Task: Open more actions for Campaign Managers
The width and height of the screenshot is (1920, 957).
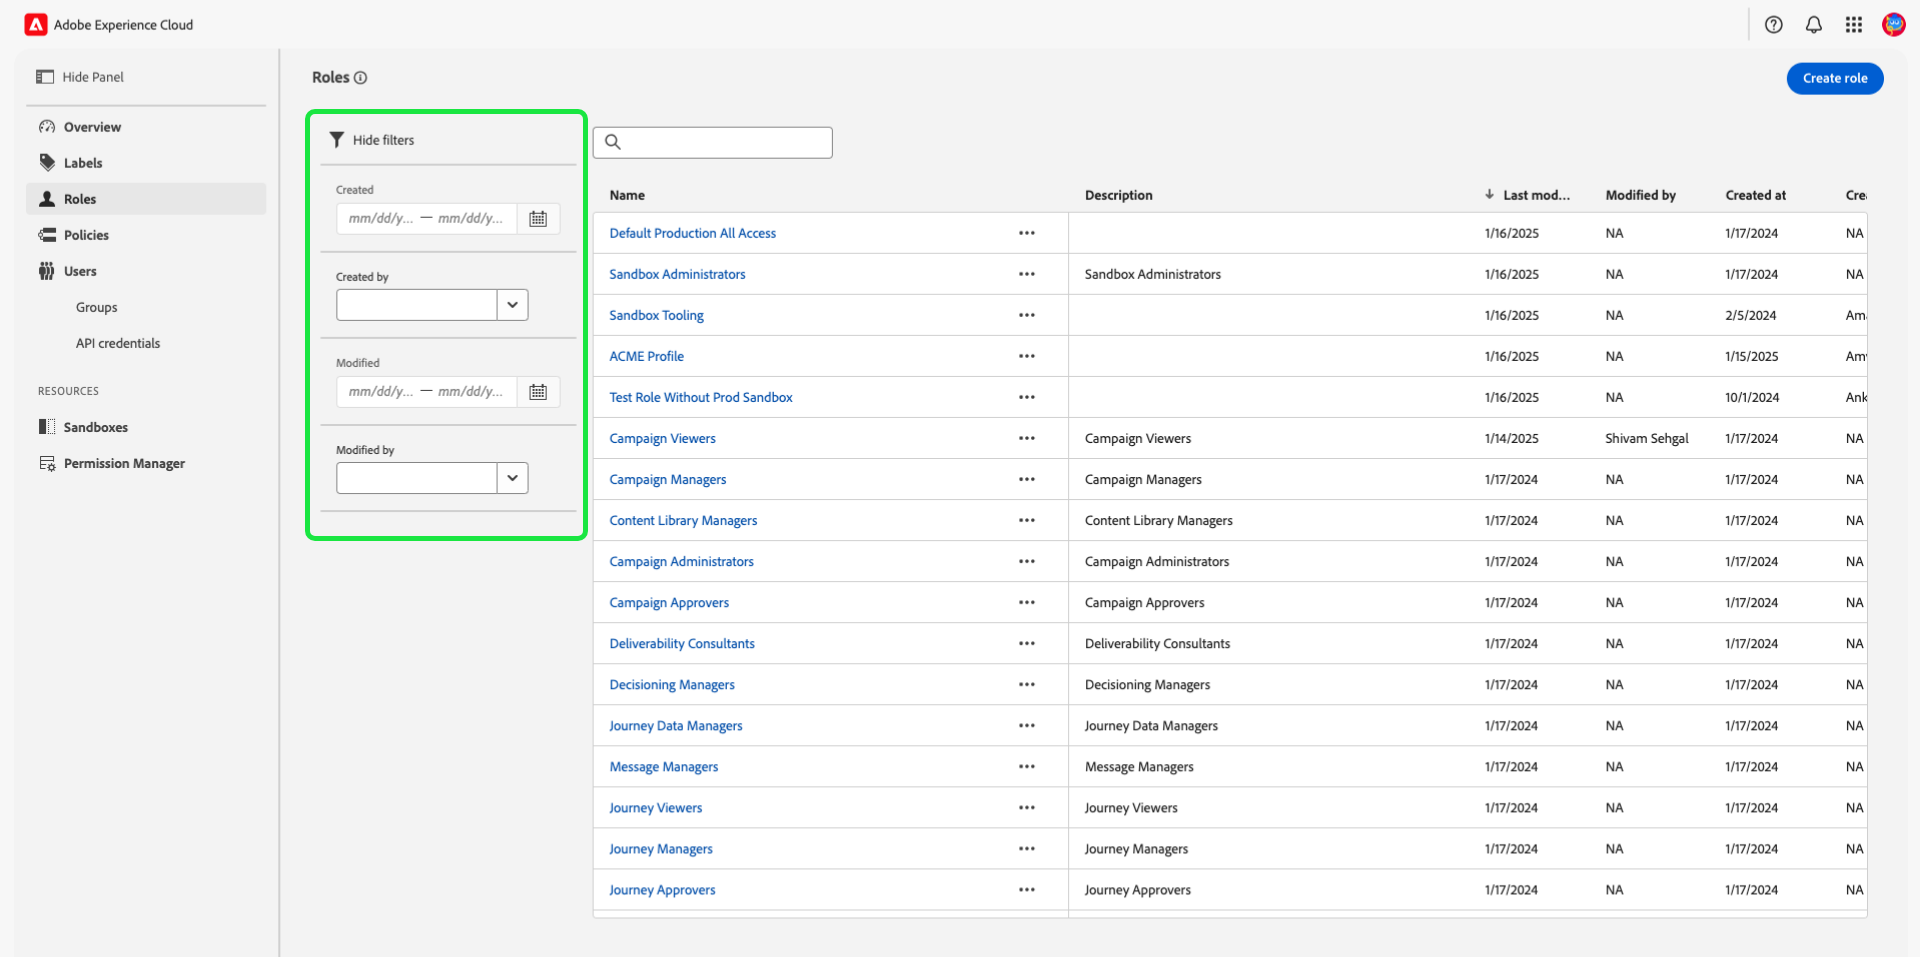Action: 1027,479
